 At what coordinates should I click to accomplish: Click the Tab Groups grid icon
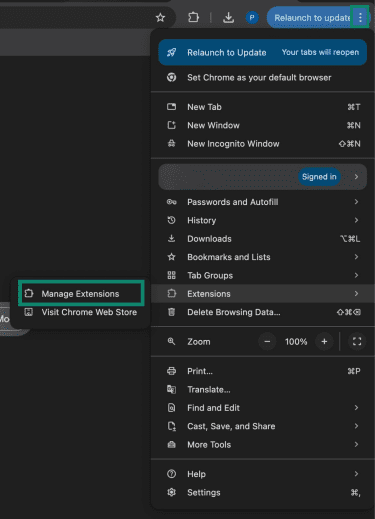point(171,275)
